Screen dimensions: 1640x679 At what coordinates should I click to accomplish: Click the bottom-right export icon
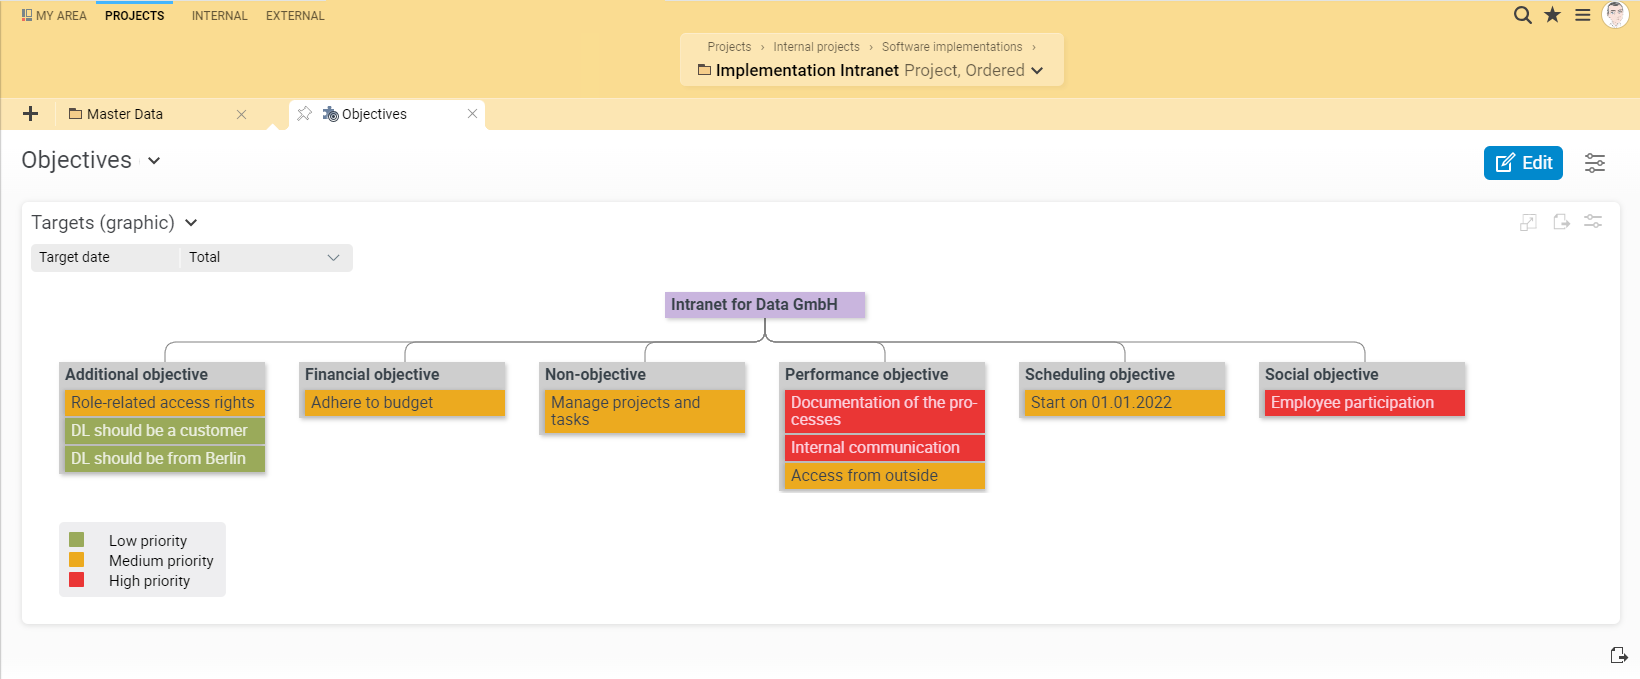click(1619, 655)
